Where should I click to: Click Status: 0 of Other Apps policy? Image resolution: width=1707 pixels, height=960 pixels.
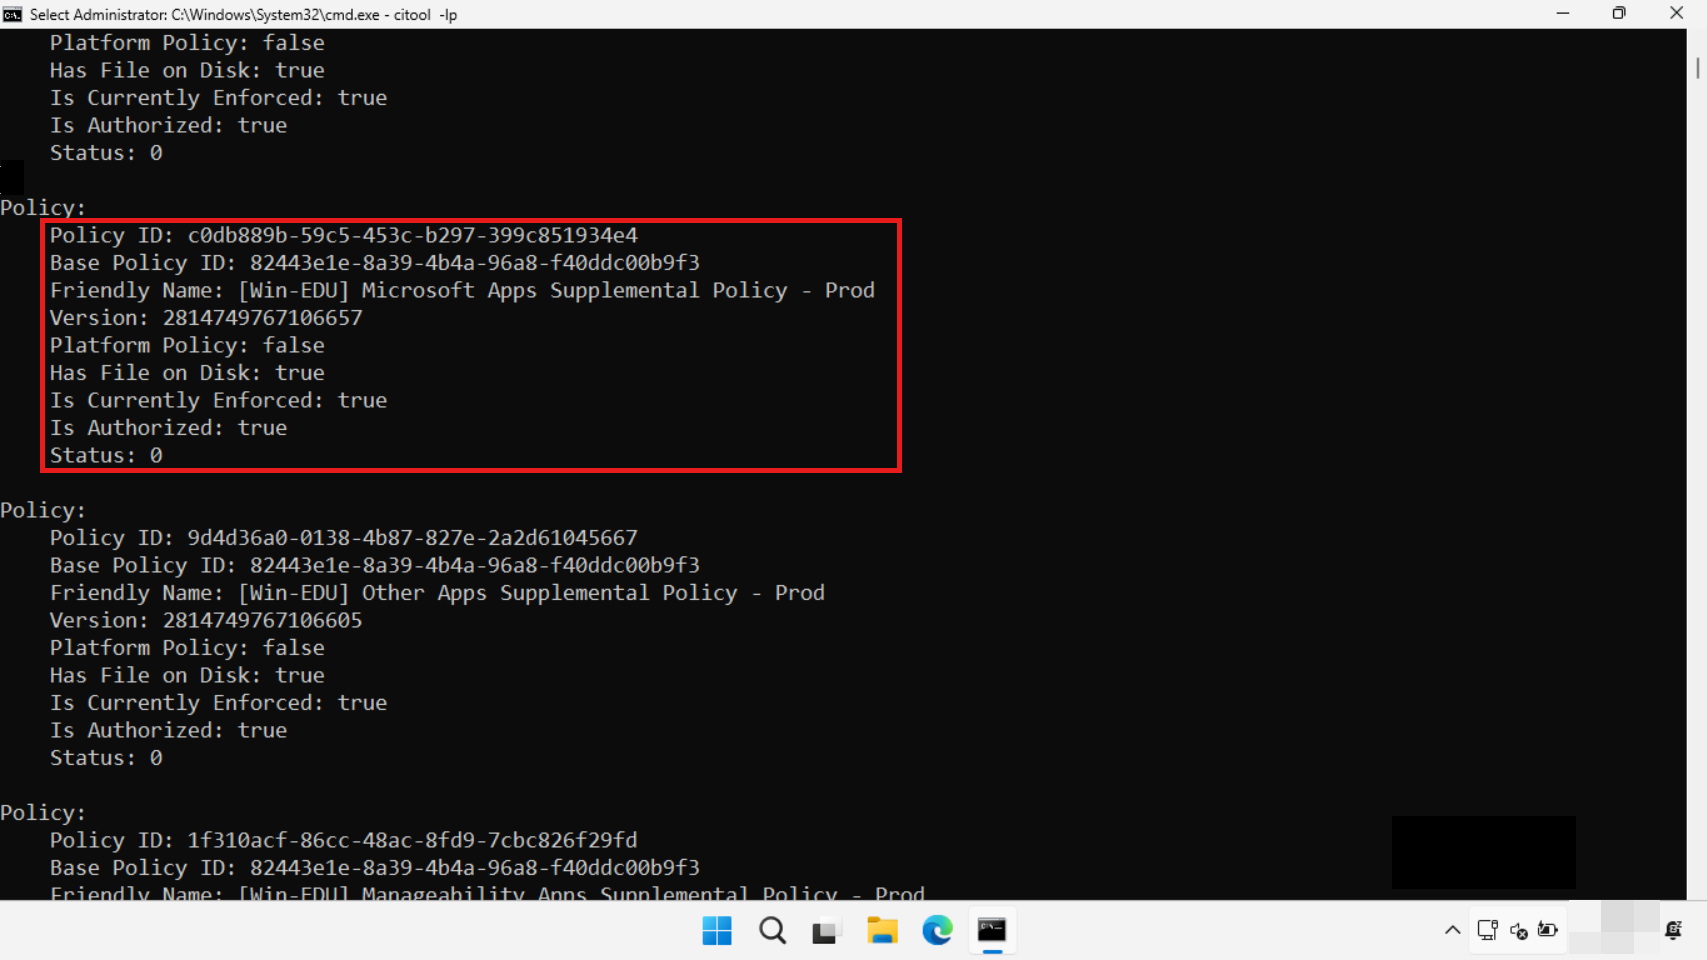click(x=106, y=758)
